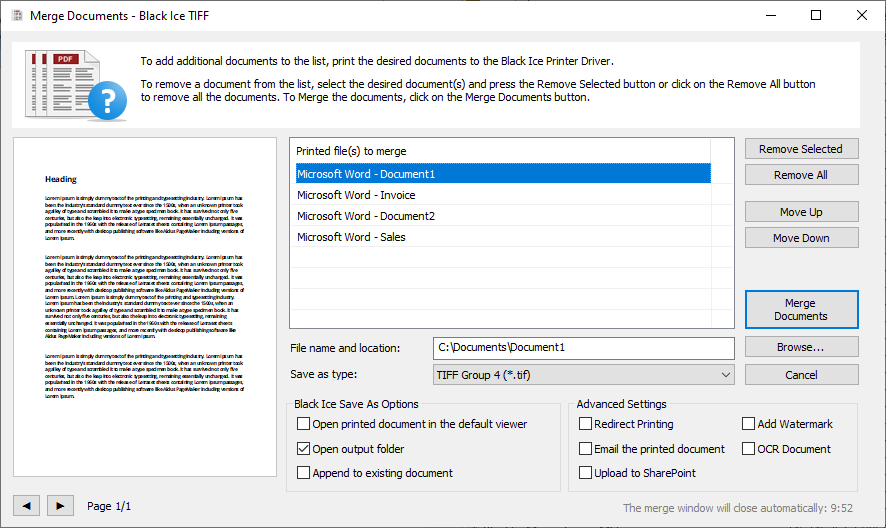Select Microsoft Word - Invoice in list
886x528 pixels.
[x=356, y=195]
